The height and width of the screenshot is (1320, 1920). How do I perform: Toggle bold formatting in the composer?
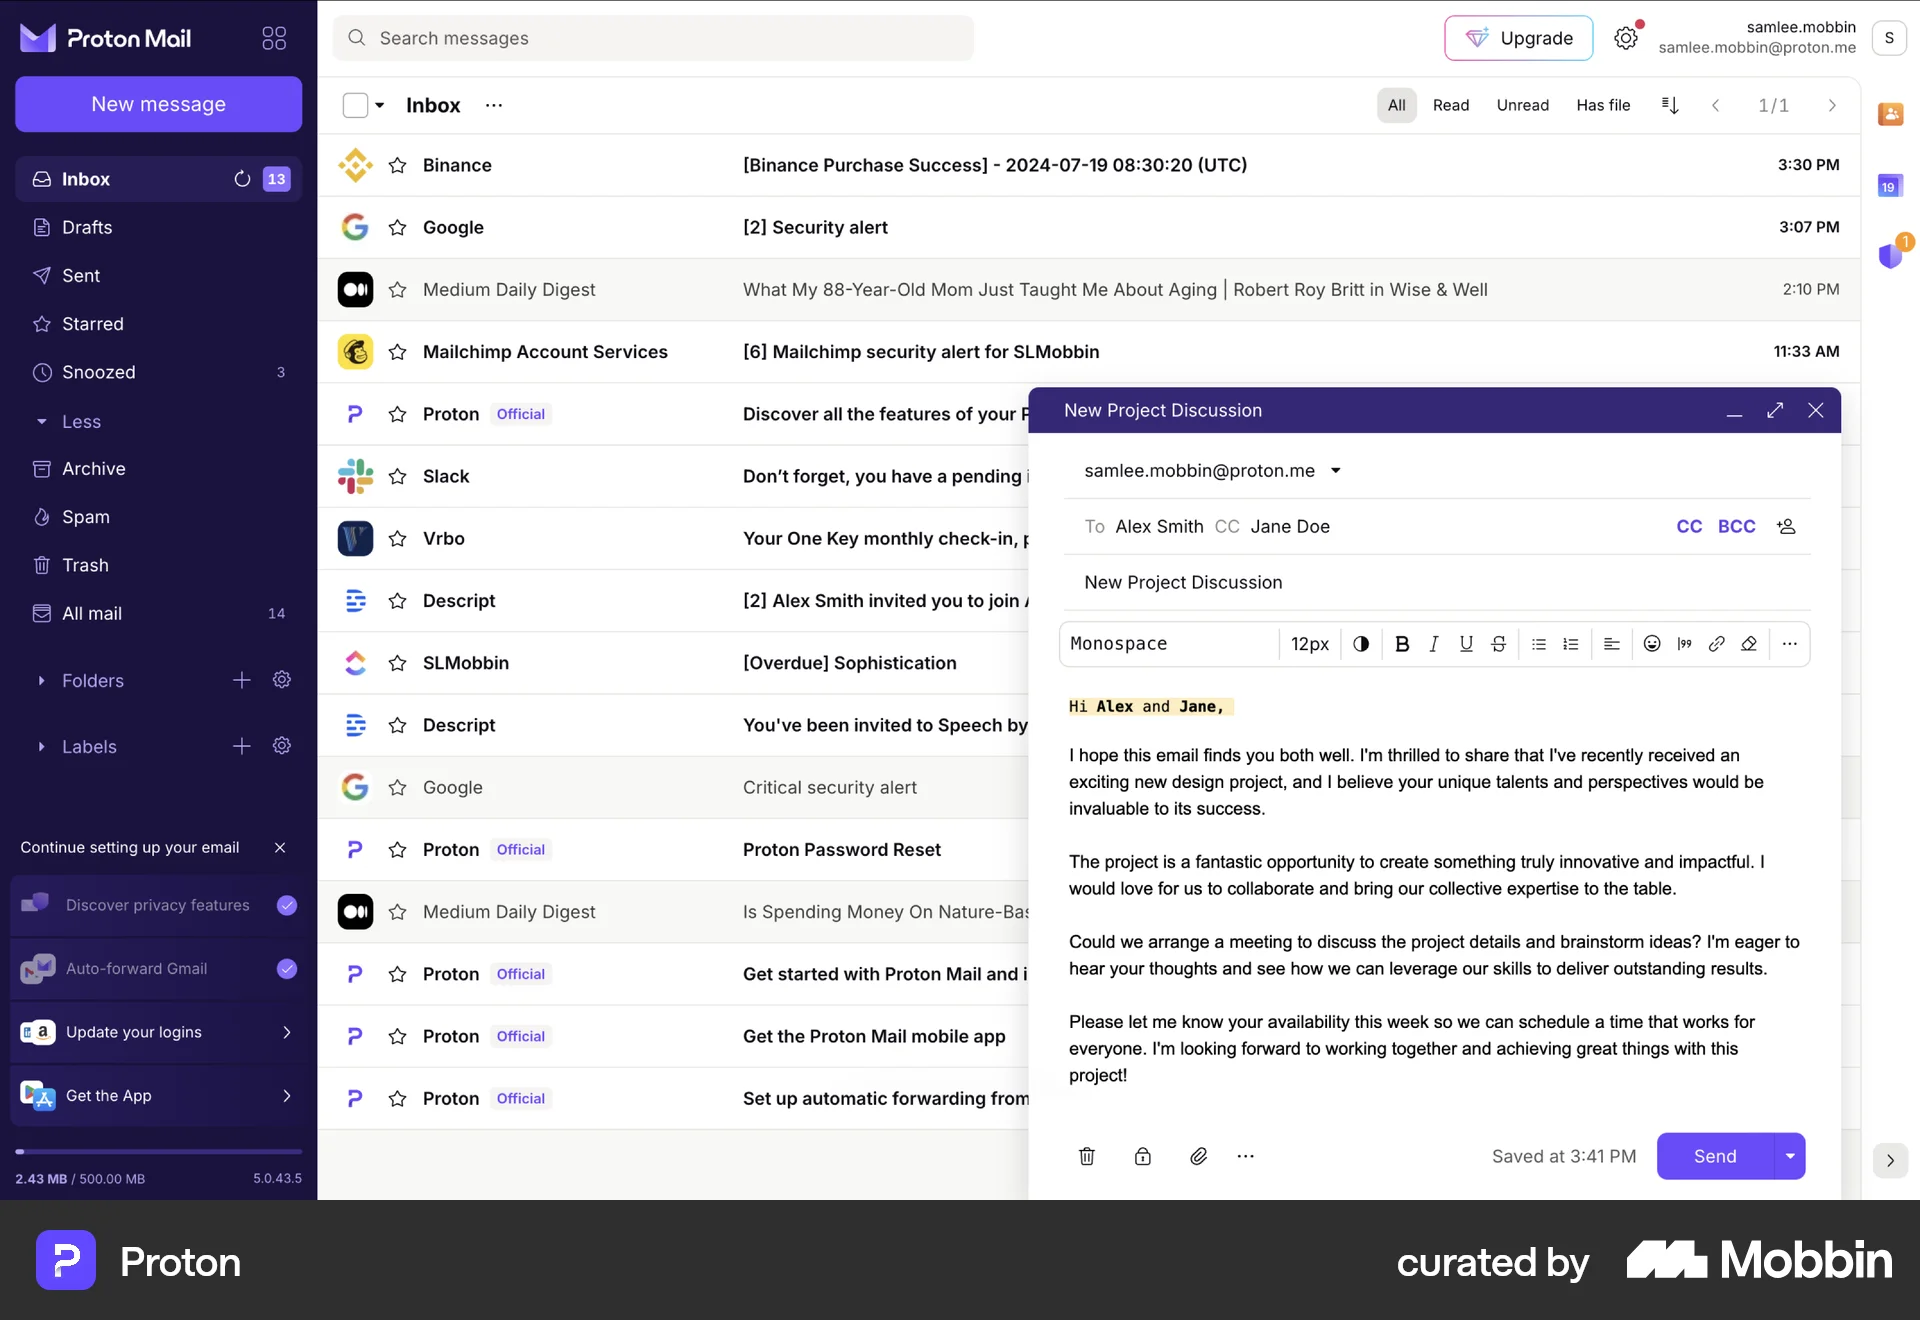[1401, 644]
